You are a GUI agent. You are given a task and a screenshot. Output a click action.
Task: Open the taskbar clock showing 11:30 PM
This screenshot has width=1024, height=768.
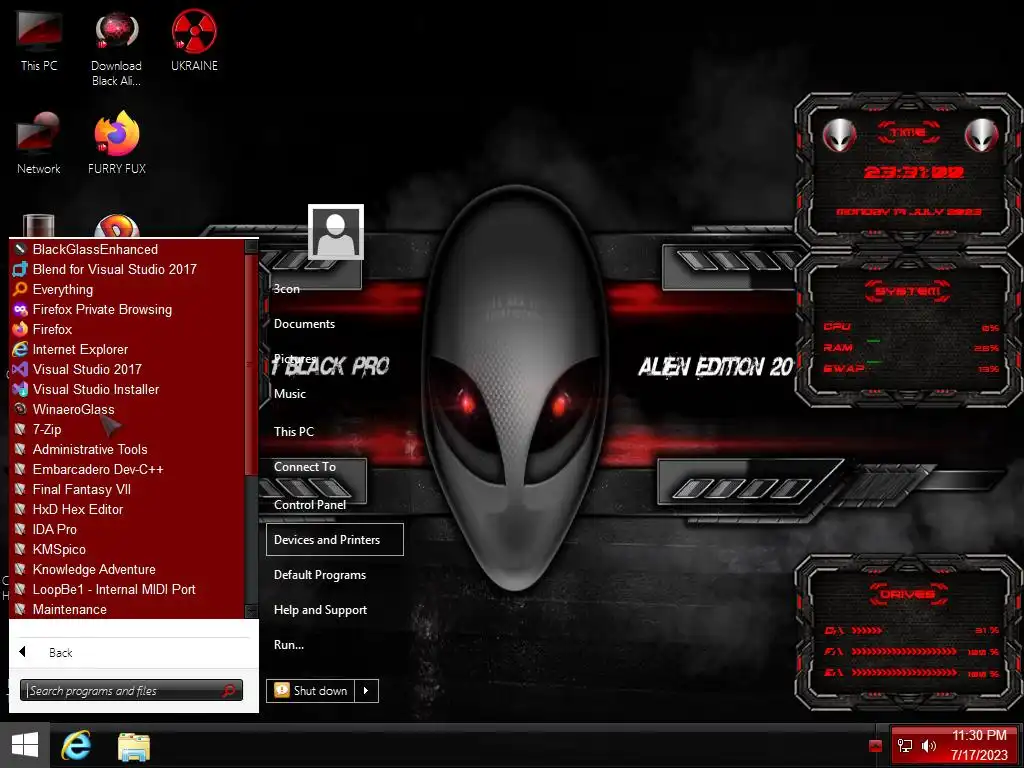click(x=980, y=745)
